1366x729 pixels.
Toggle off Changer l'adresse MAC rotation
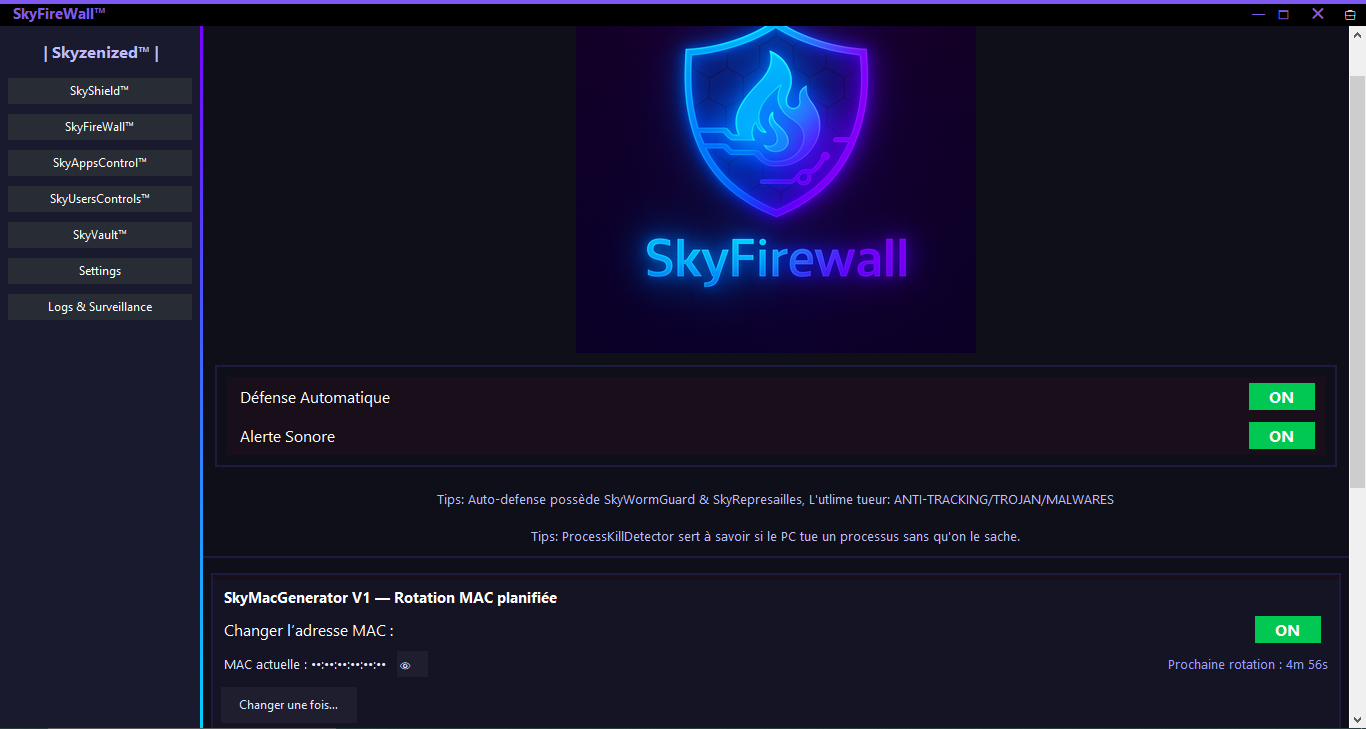point(1287,630)
